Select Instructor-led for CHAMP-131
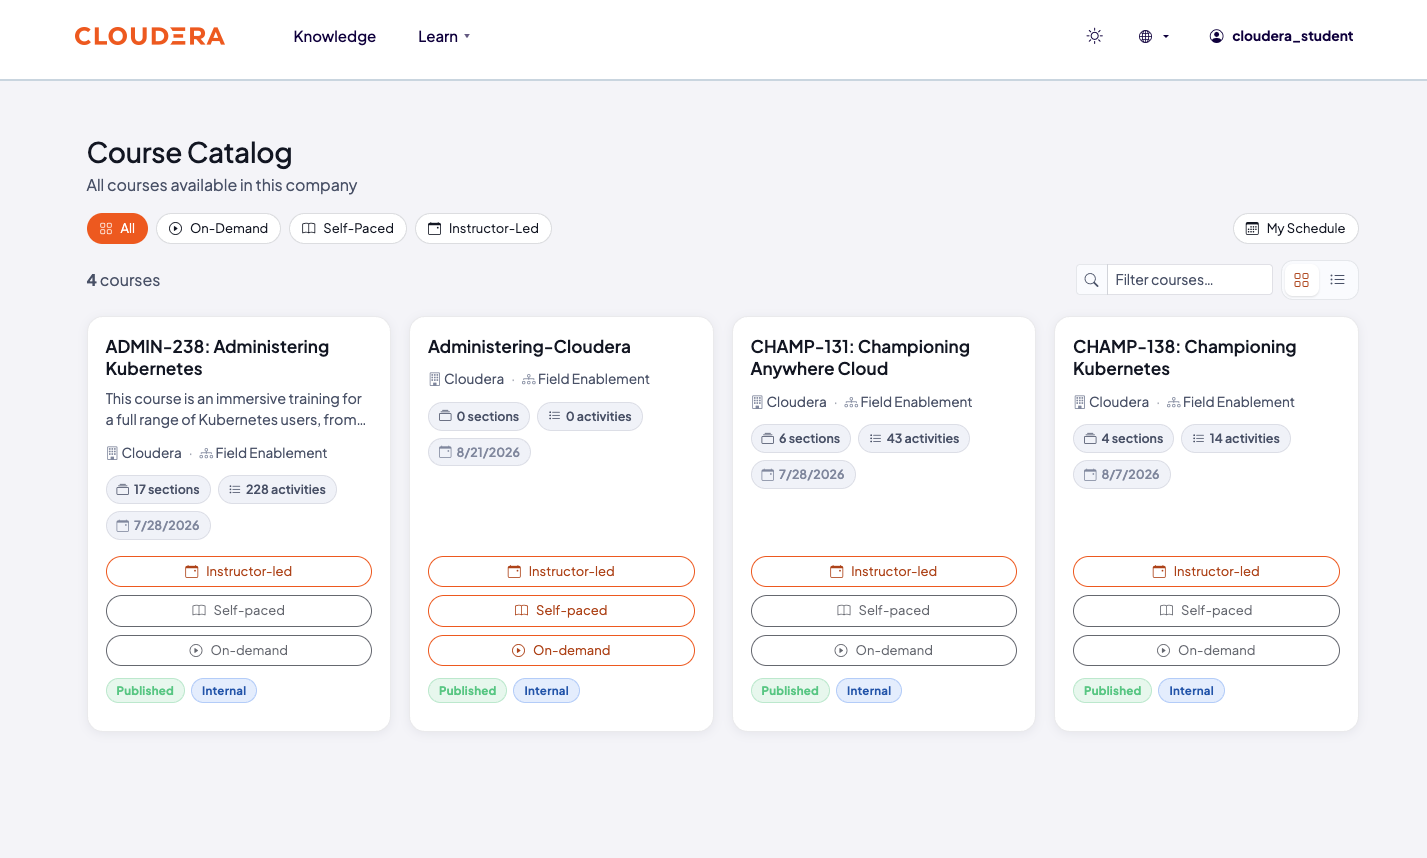This screenshot has height=858, width=1427. (x=884, y=571)
